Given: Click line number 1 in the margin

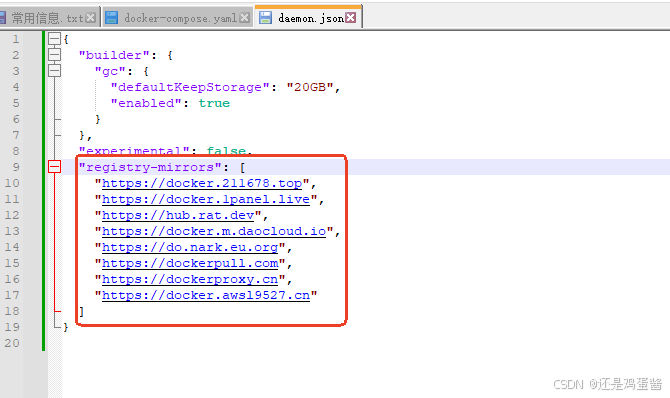Looking at the screenshot, I should pyautogui.click(x=16, y=39).
